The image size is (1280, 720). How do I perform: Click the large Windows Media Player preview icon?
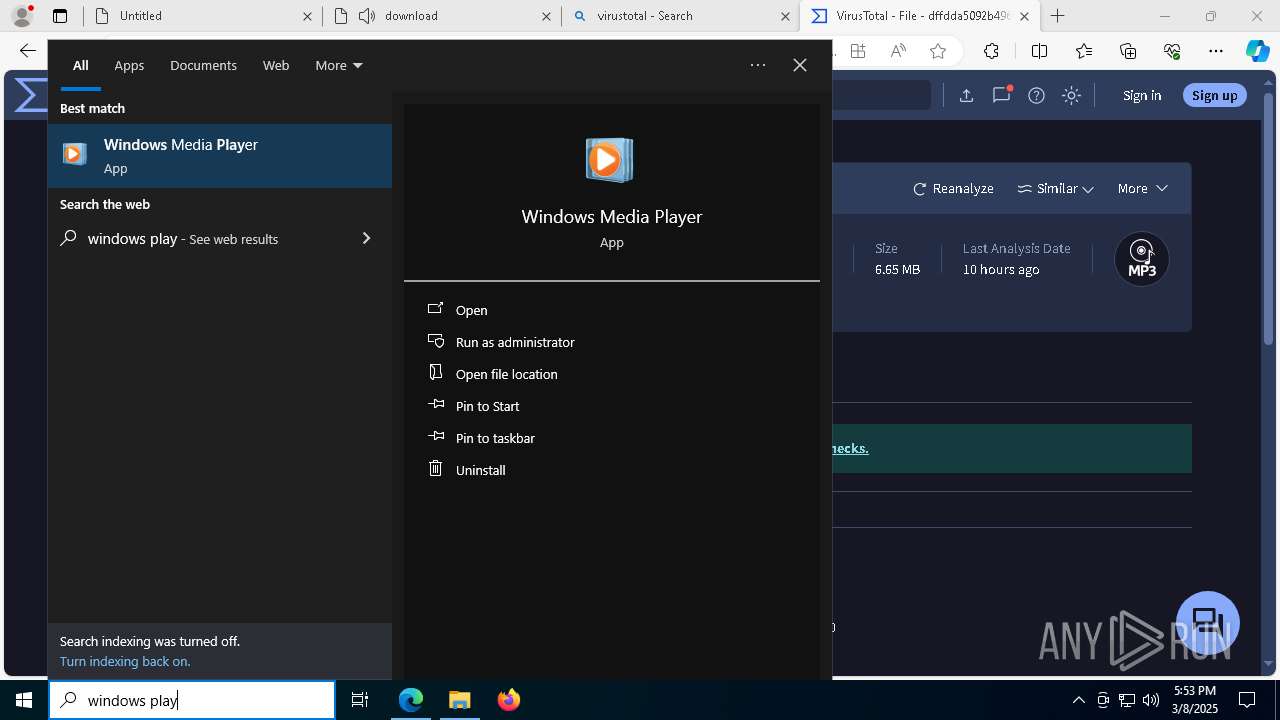pyautogui.click(x=609, y=160)
